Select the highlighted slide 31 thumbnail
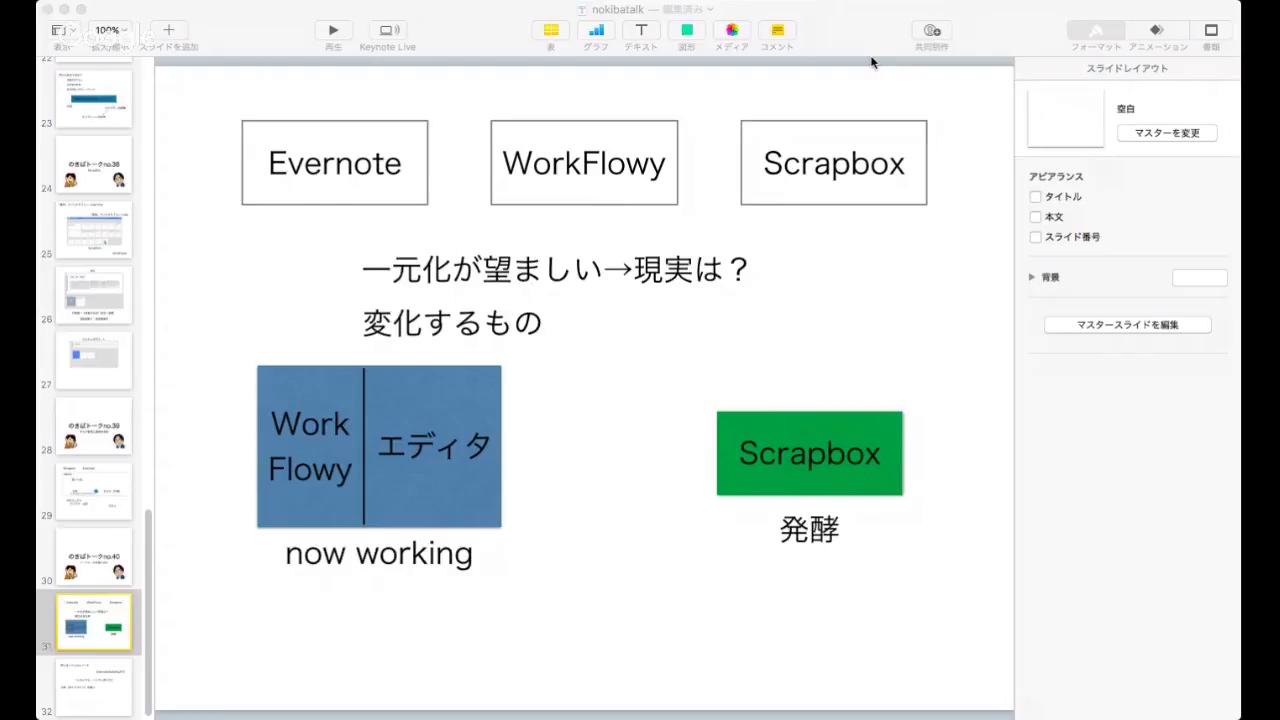The height and width of the screenshot is (720, 1280). click(x=94, y=622)
